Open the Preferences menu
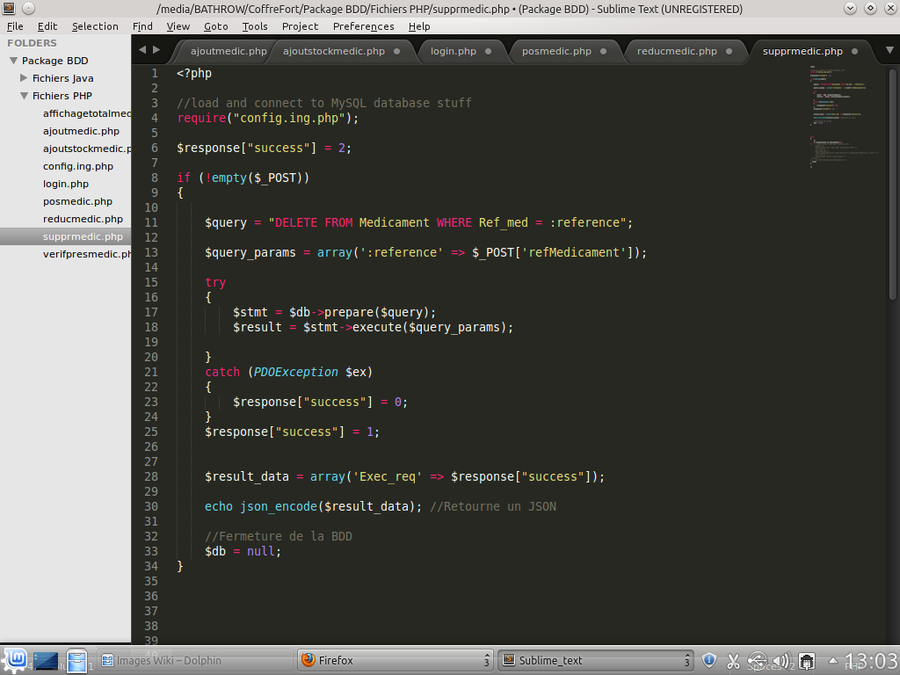 coord(363,26)
